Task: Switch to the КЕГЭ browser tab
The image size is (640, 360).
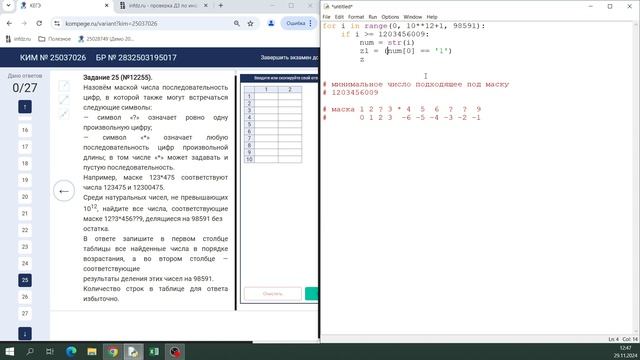Action: [64, 6]
